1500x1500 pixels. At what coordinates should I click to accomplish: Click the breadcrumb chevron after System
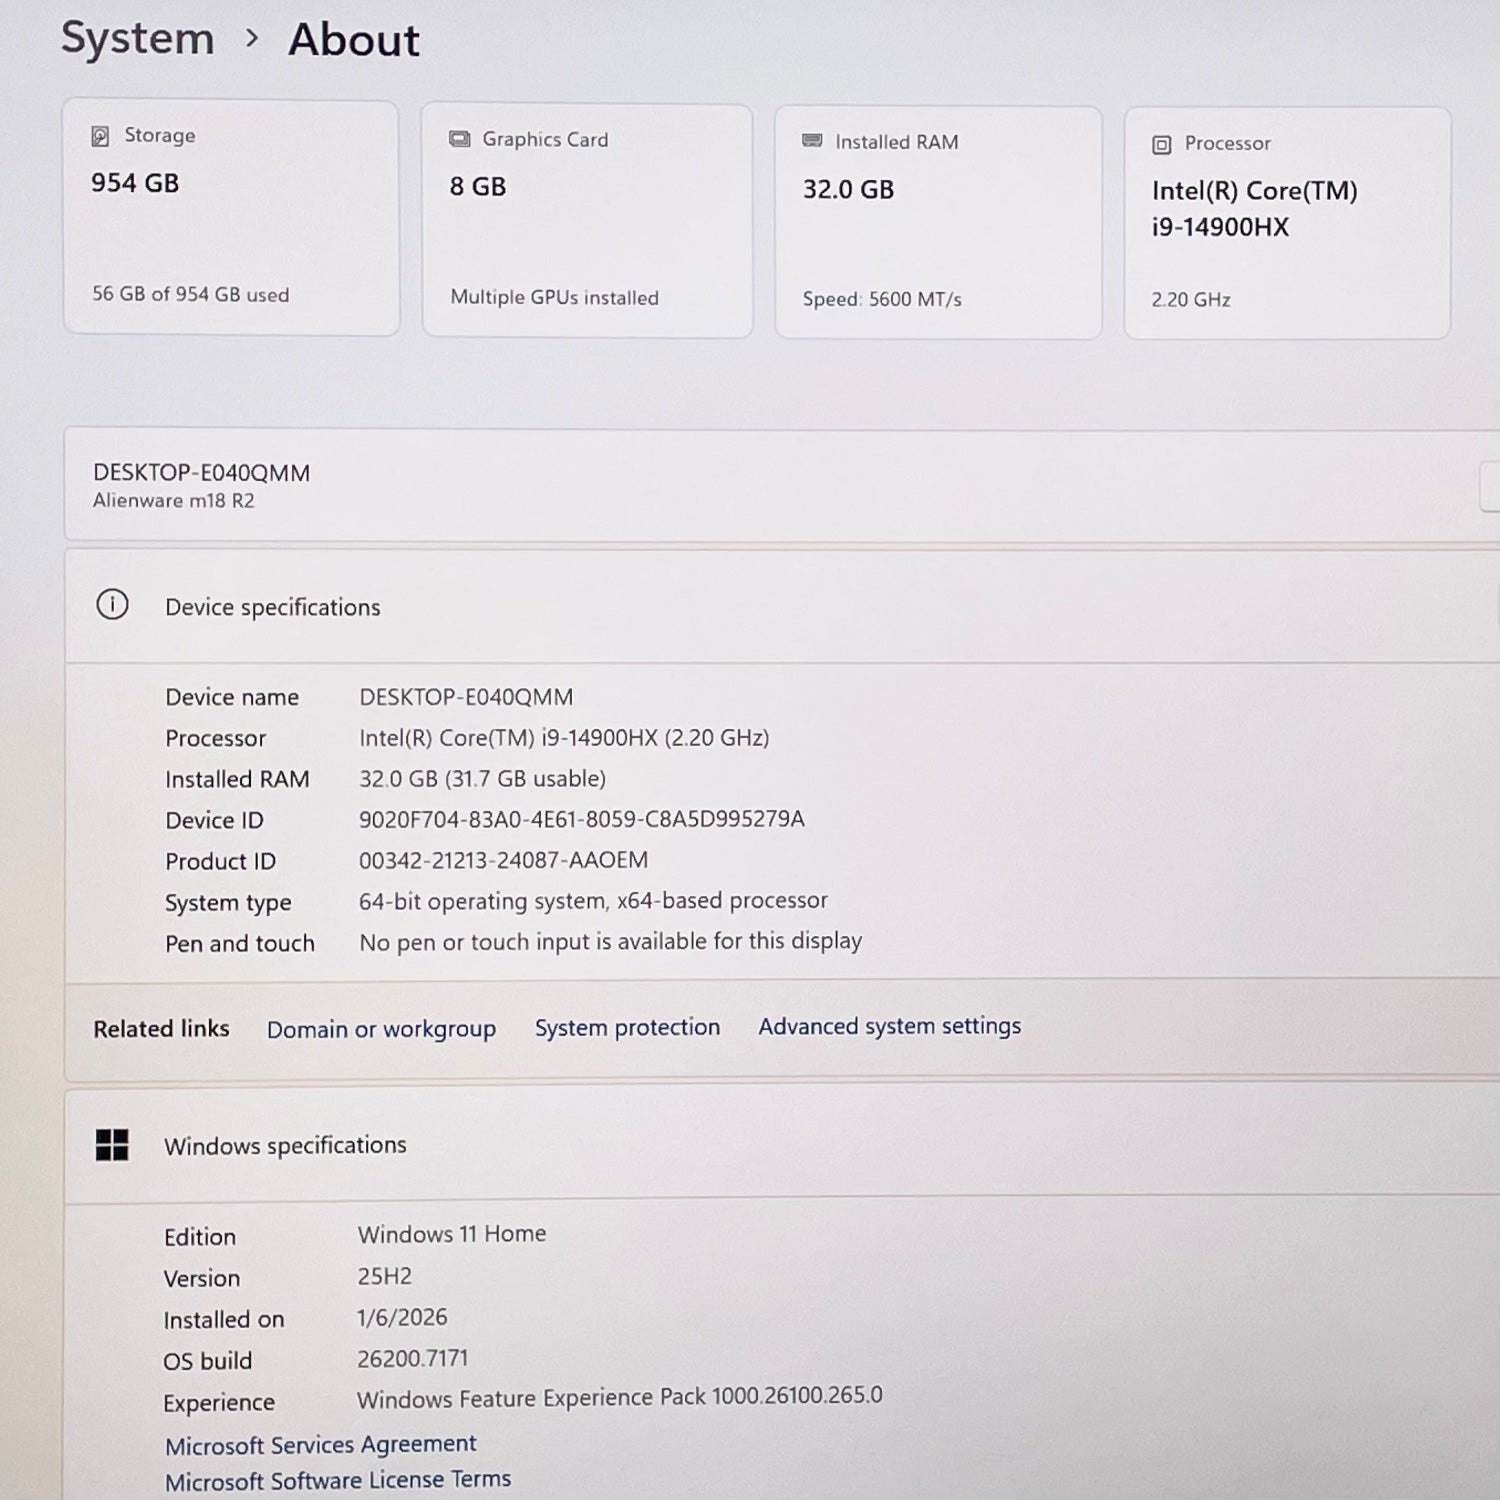click(x=252, y=39)
